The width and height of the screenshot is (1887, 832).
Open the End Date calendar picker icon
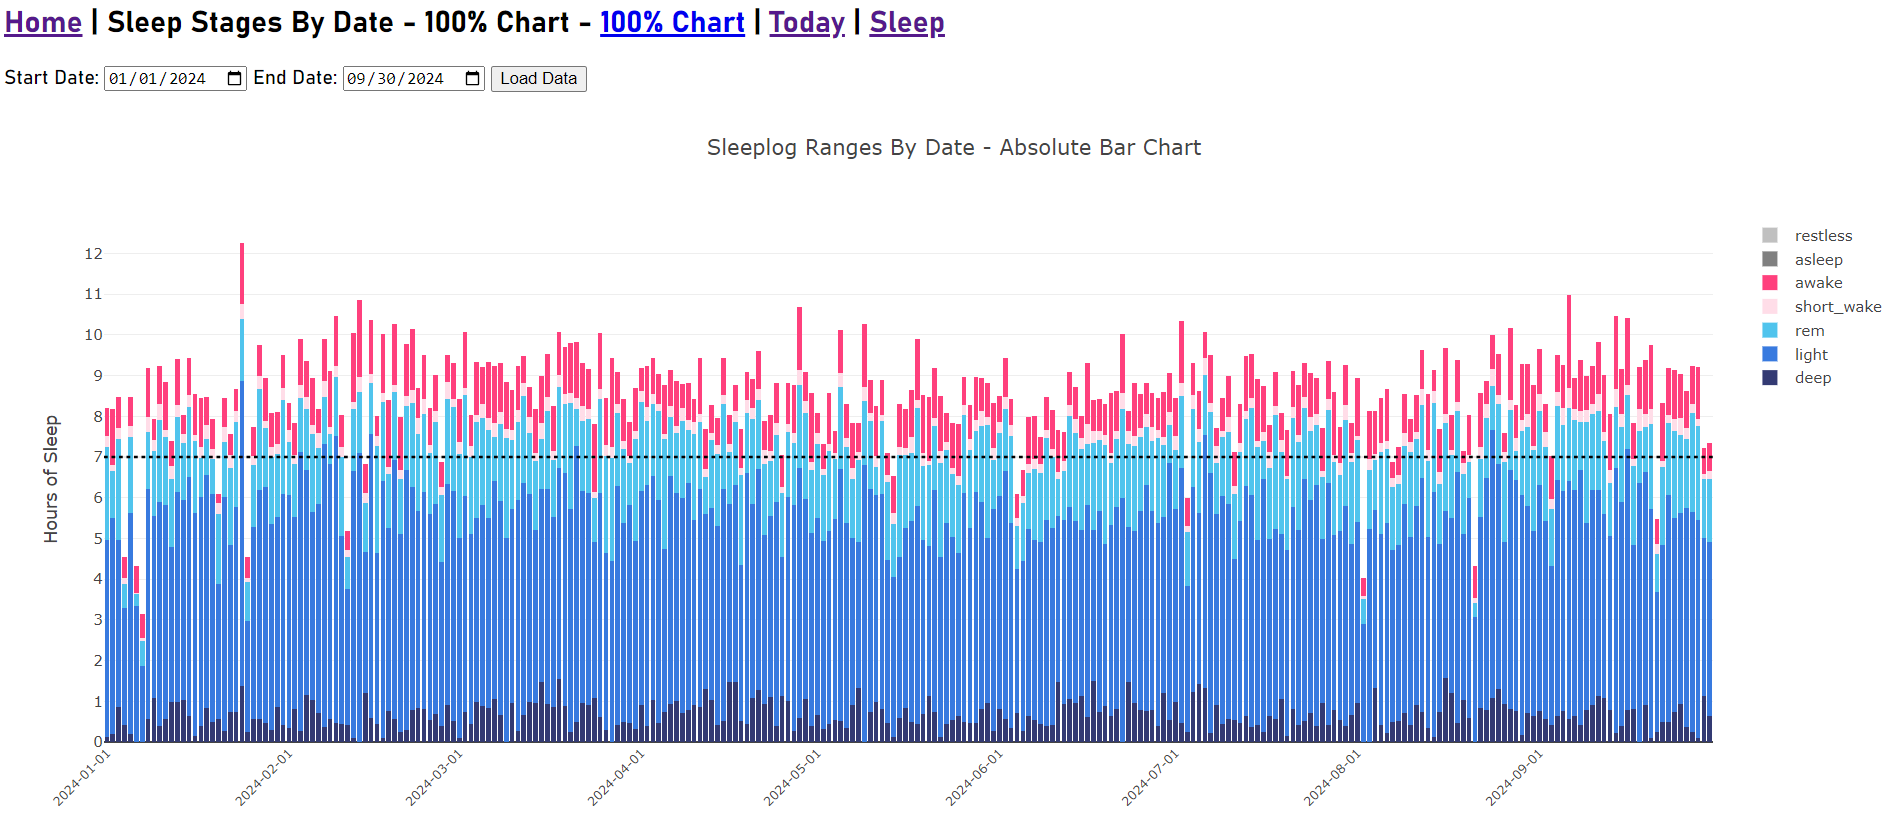pos(473,79)
